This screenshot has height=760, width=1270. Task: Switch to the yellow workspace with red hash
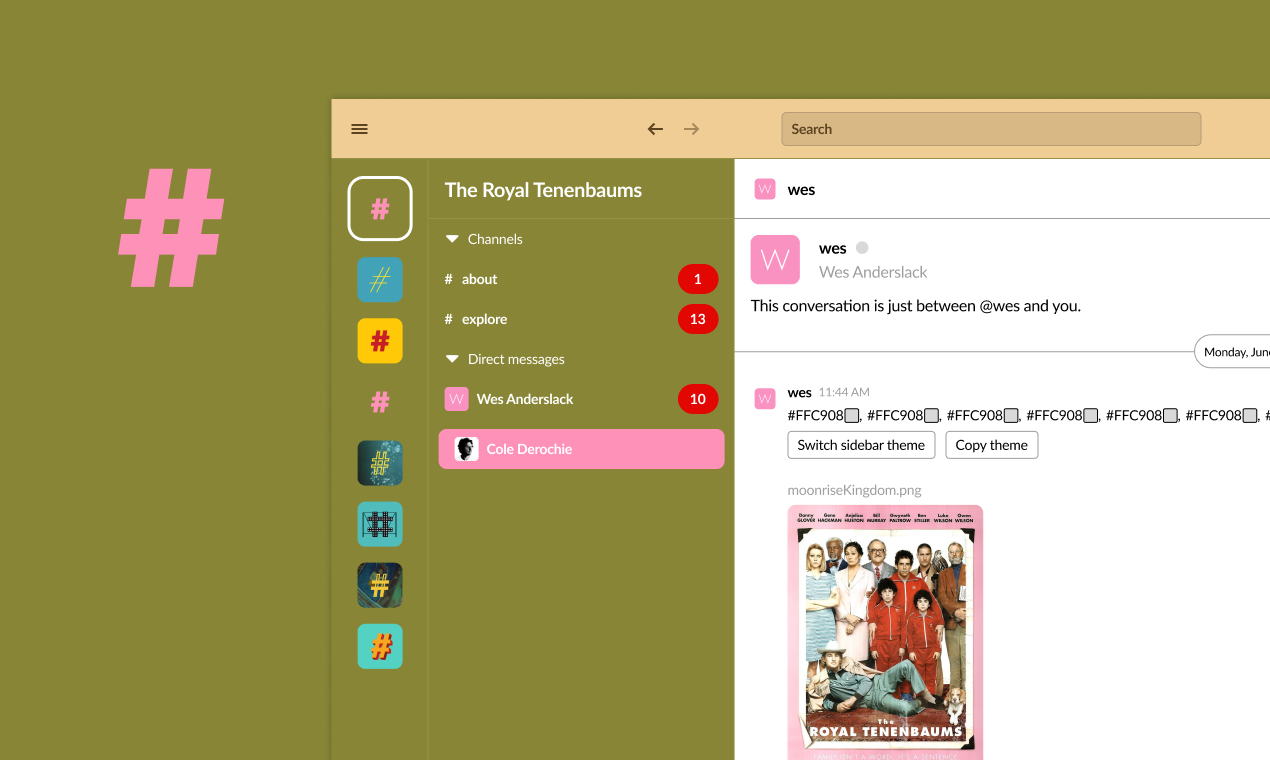pos(380,341)
